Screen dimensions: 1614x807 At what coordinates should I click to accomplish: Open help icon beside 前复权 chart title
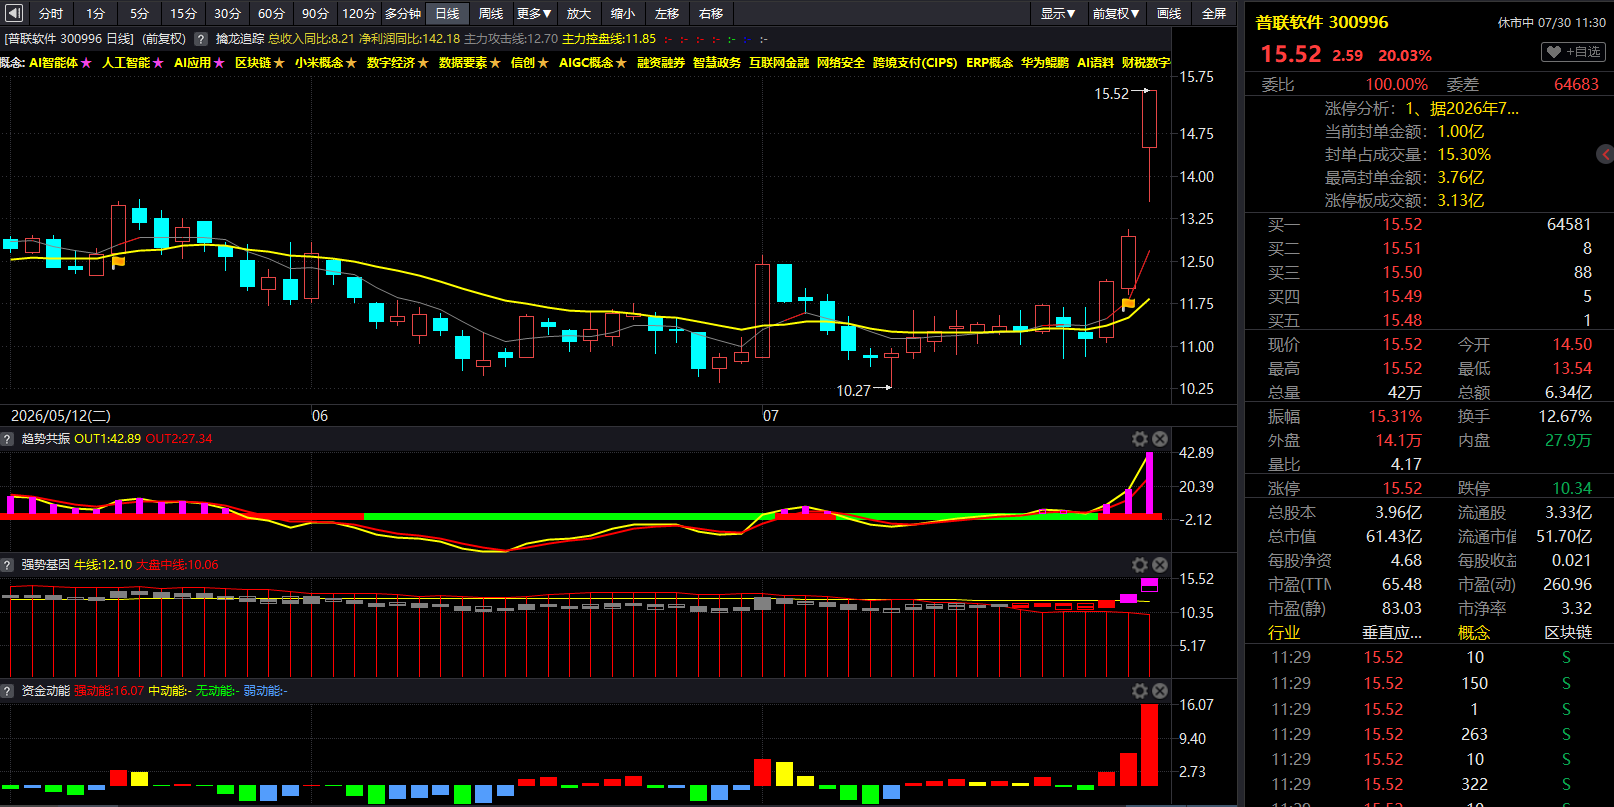(200, 39)
